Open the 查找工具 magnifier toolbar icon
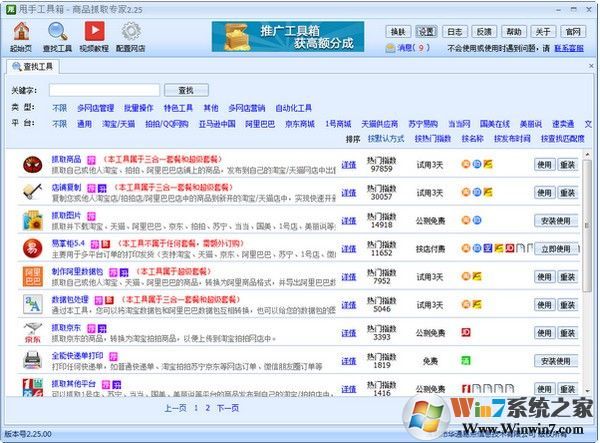Screen dimensions: 600x443 tap(57, 37)
